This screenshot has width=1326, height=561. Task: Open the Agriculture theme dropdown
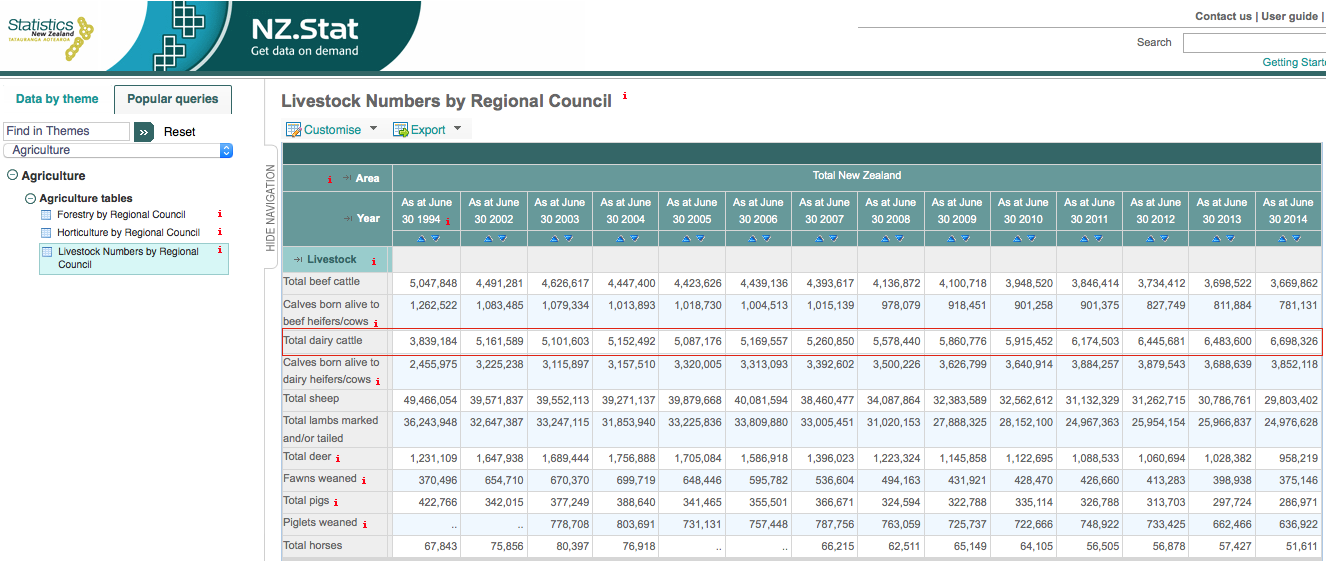[118, 150]
